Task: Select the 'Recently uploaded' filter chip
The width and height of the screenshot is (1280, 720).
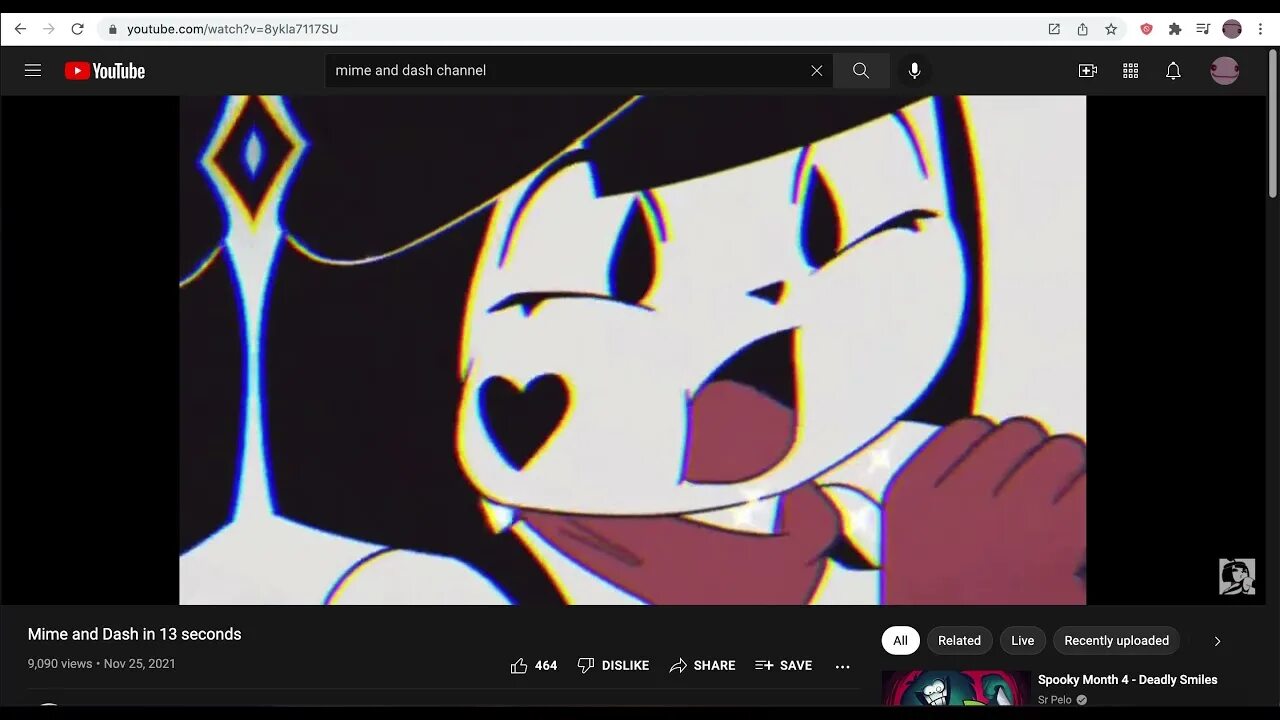Action: 1116,641
